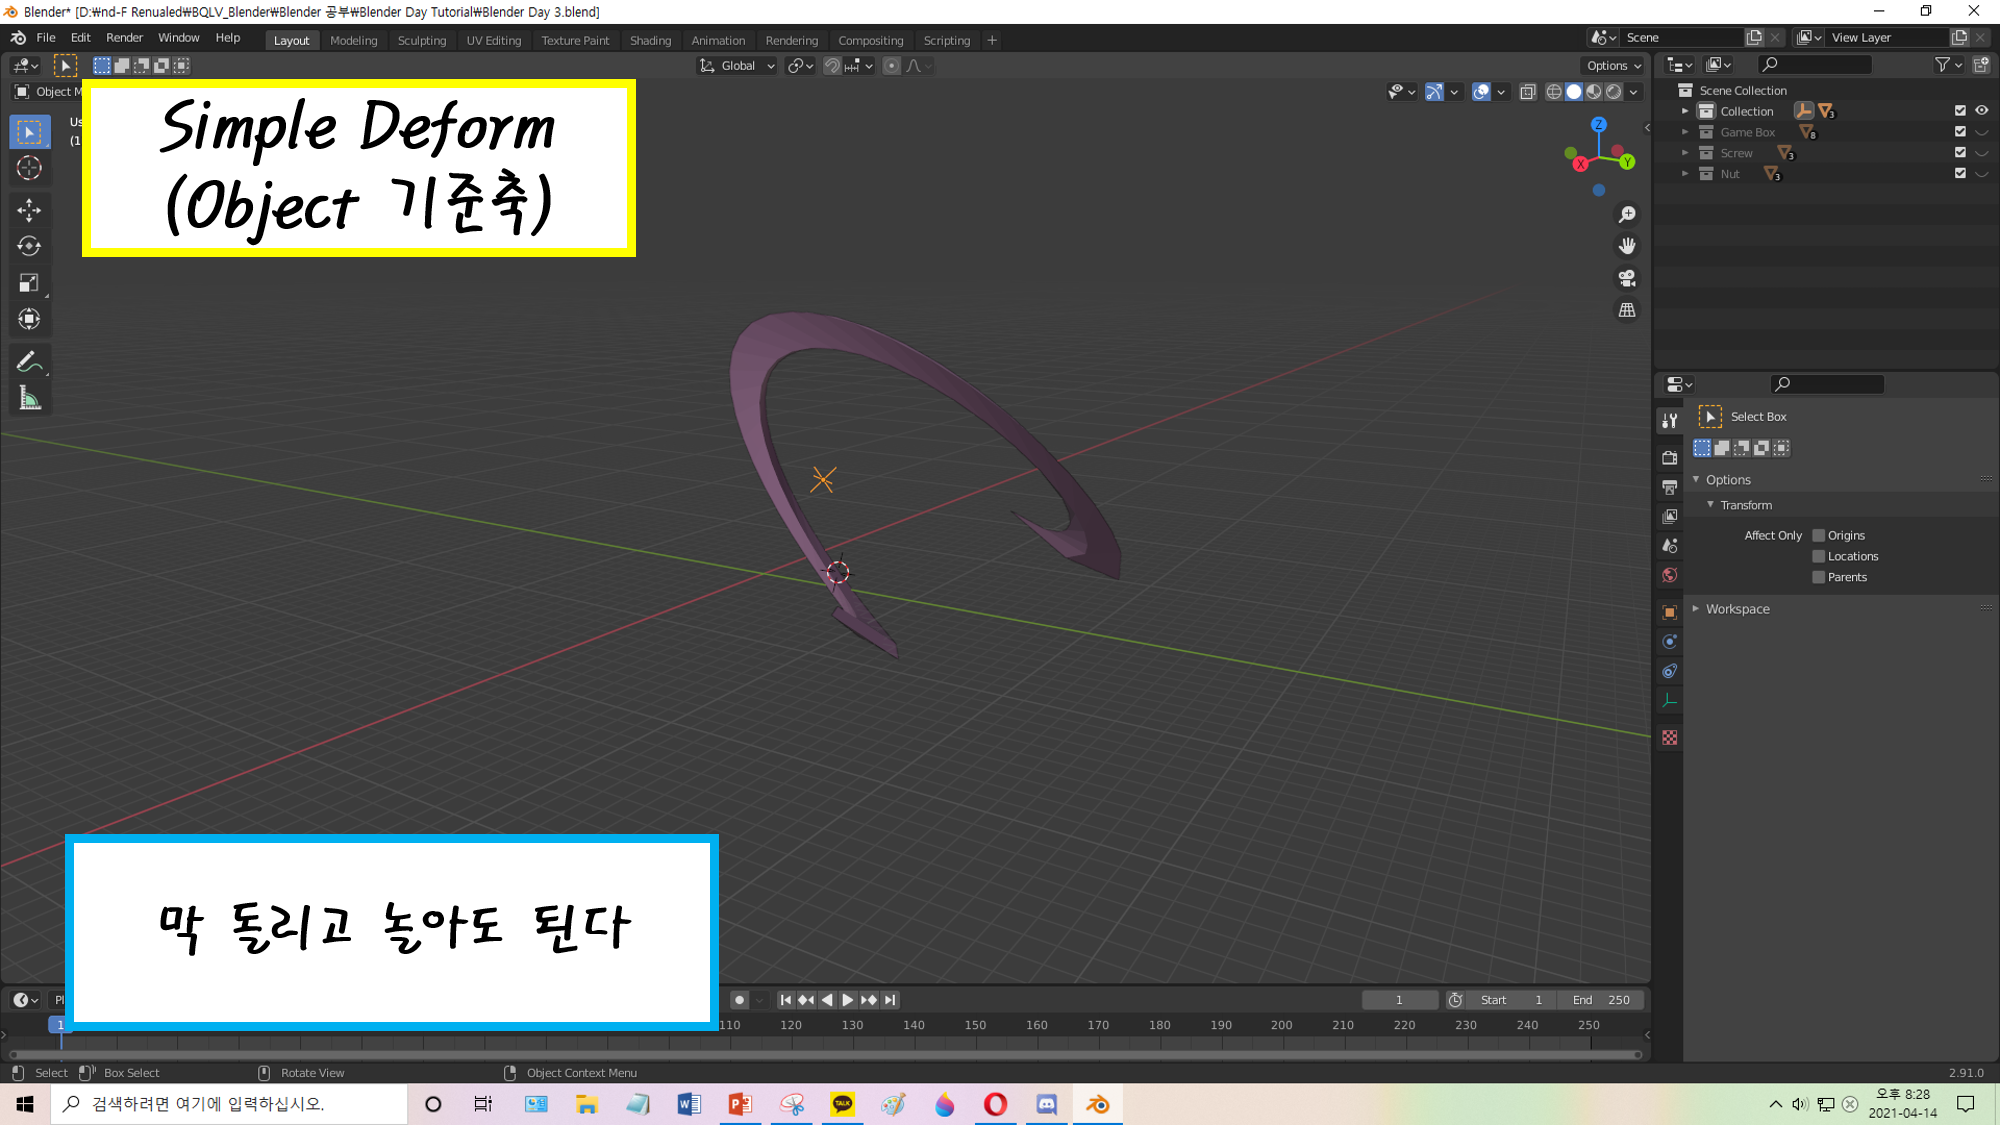Screen dimensions: 2000x1125
Task: Toggle camera view in viewport
Action: point(1627,278)
